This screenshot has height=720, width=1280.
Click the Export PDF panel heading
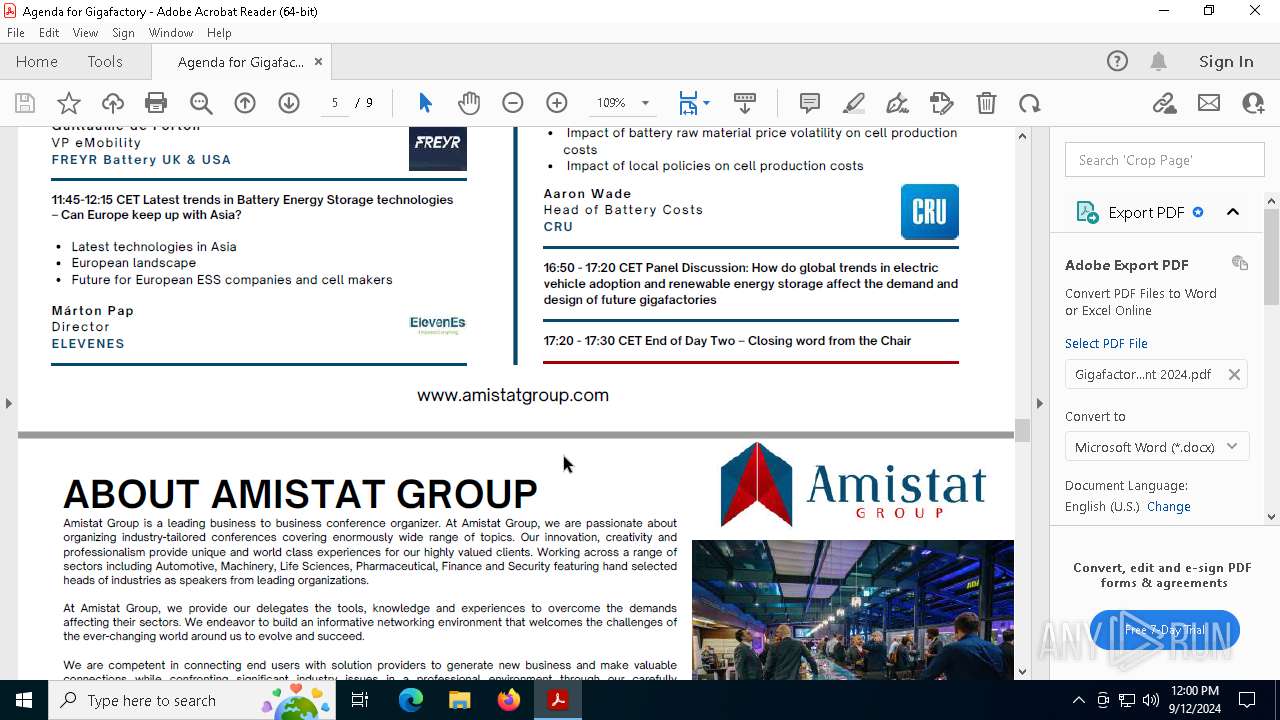[x=1146, y=212]
